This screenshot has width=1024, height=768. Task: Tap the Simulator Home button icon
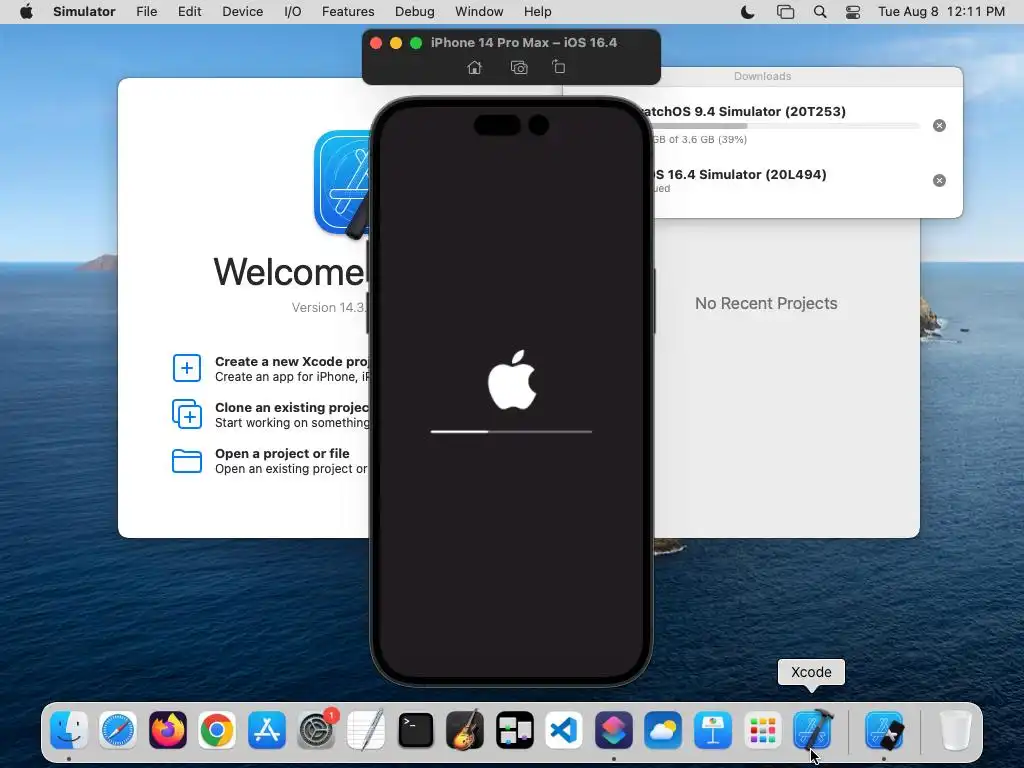click(x=475, y=67)
